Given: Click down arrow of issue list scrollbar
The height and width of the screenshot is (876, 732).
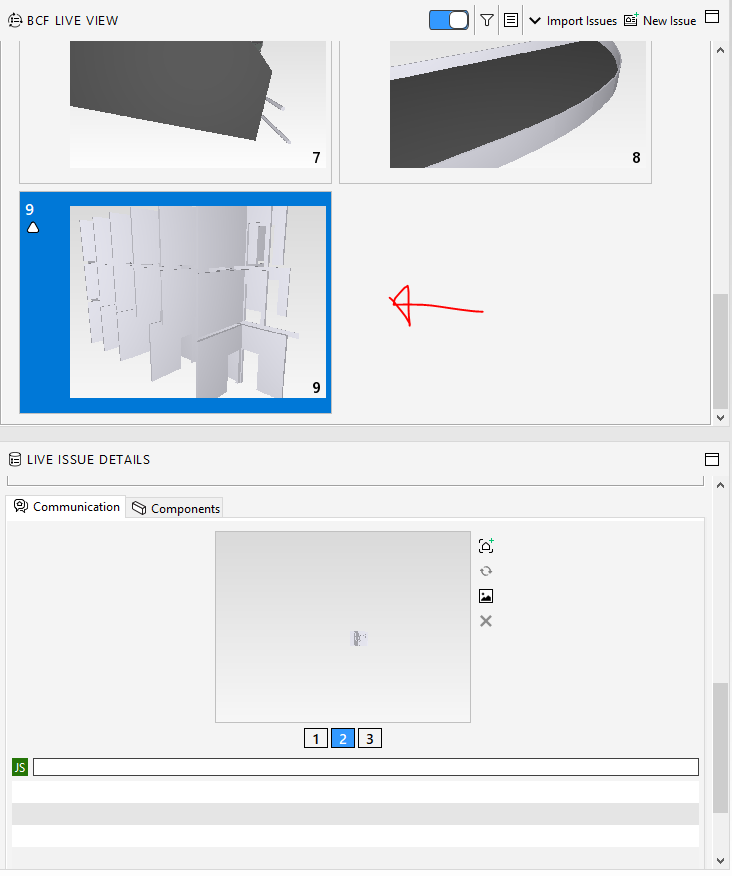Looking at the screenshot, I should (720, 417).
